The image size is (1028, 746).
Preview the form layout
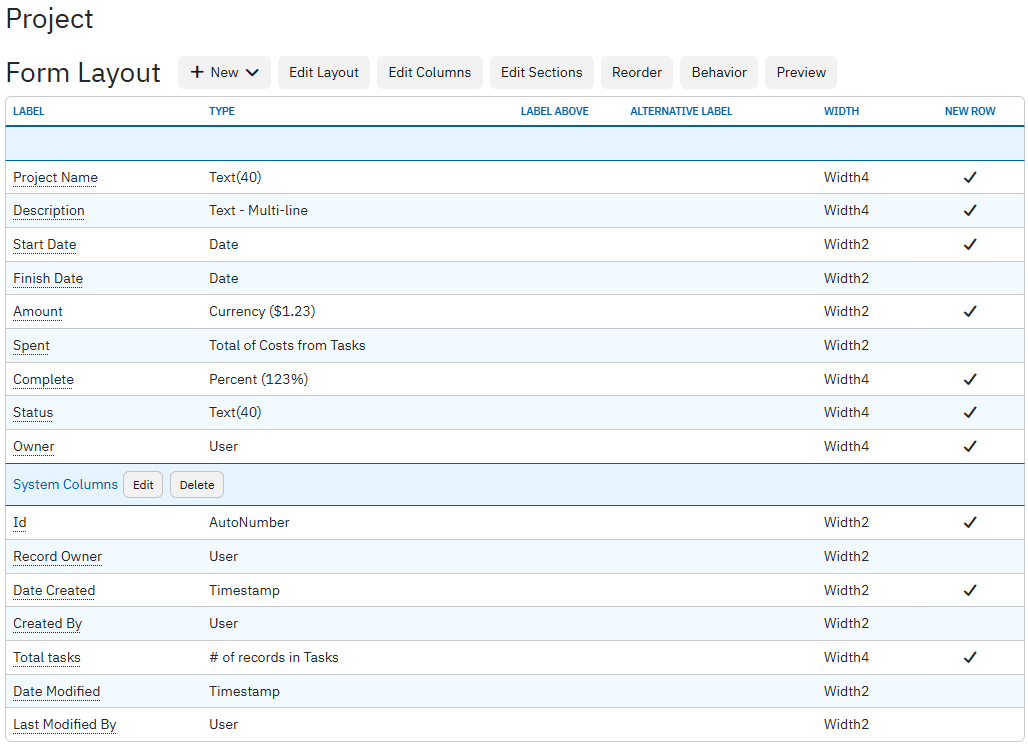pyautogui.click(x=801, y=73)
